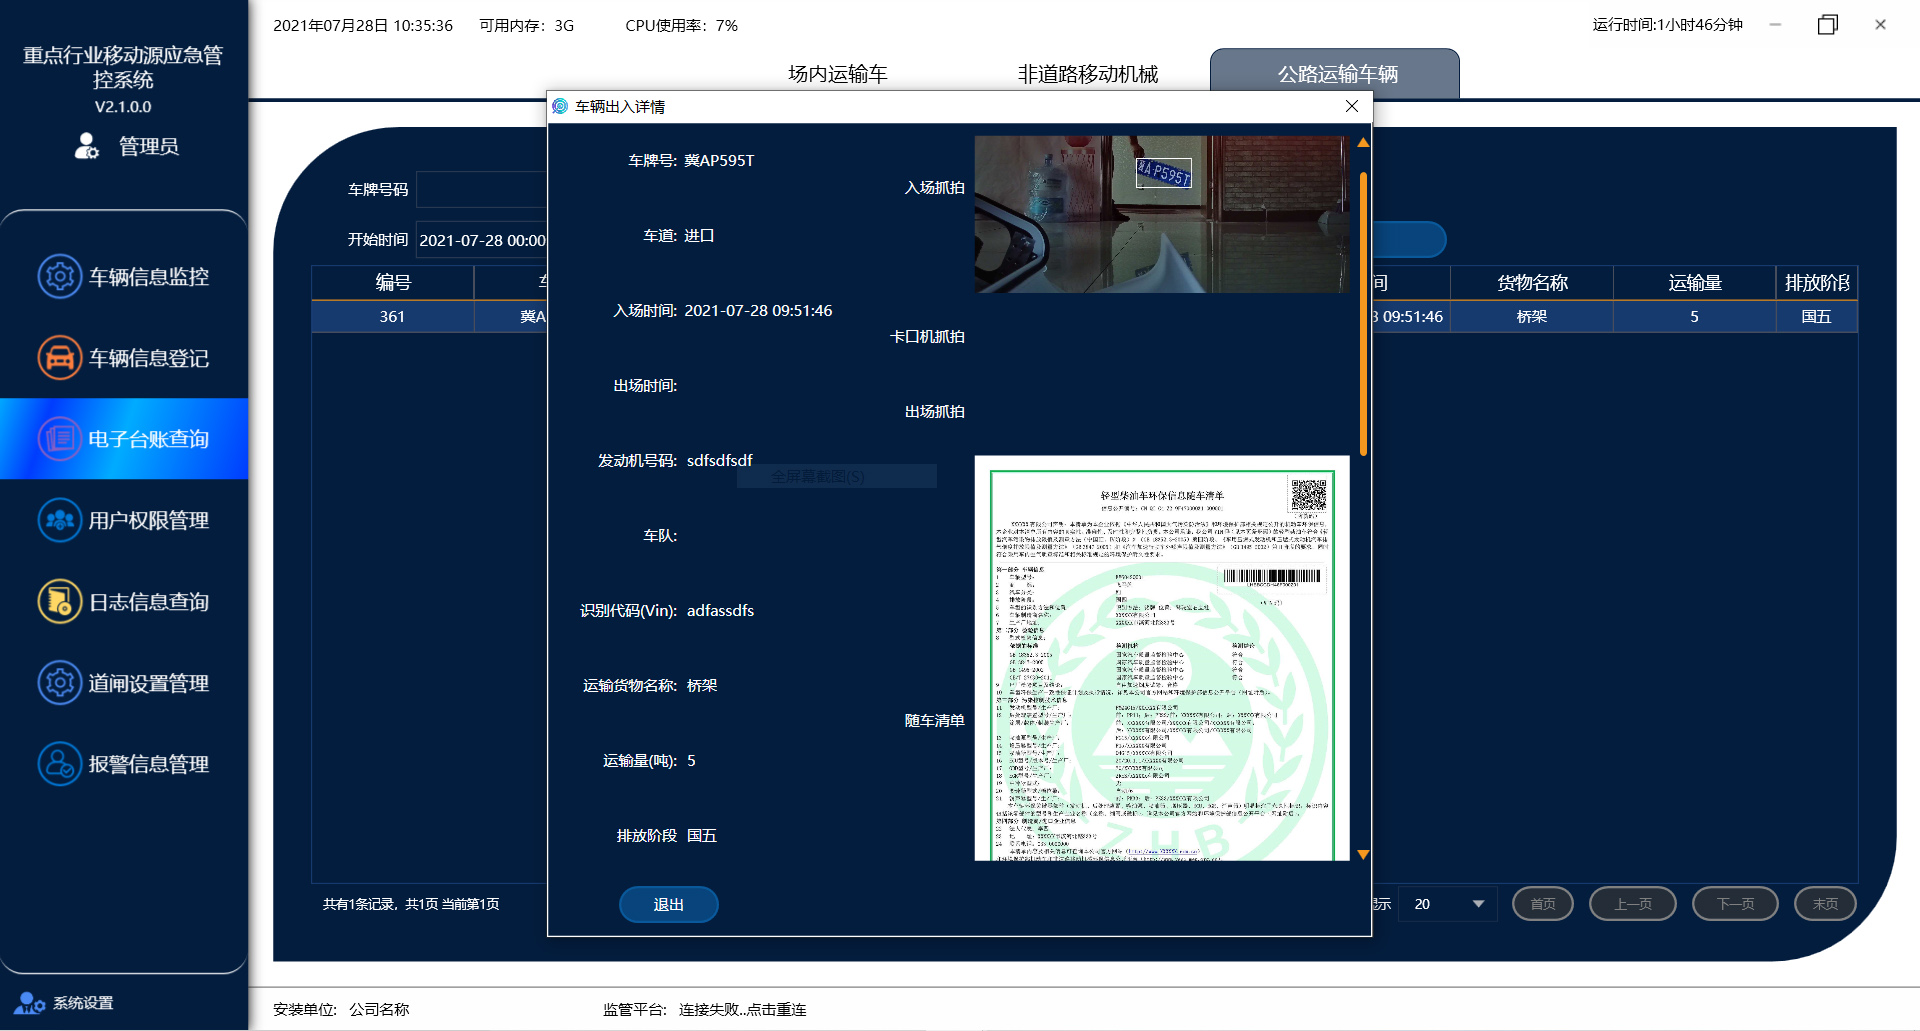Switch to 场内运输车 tab
The image size is (1920, 1031).
point(837,74)
